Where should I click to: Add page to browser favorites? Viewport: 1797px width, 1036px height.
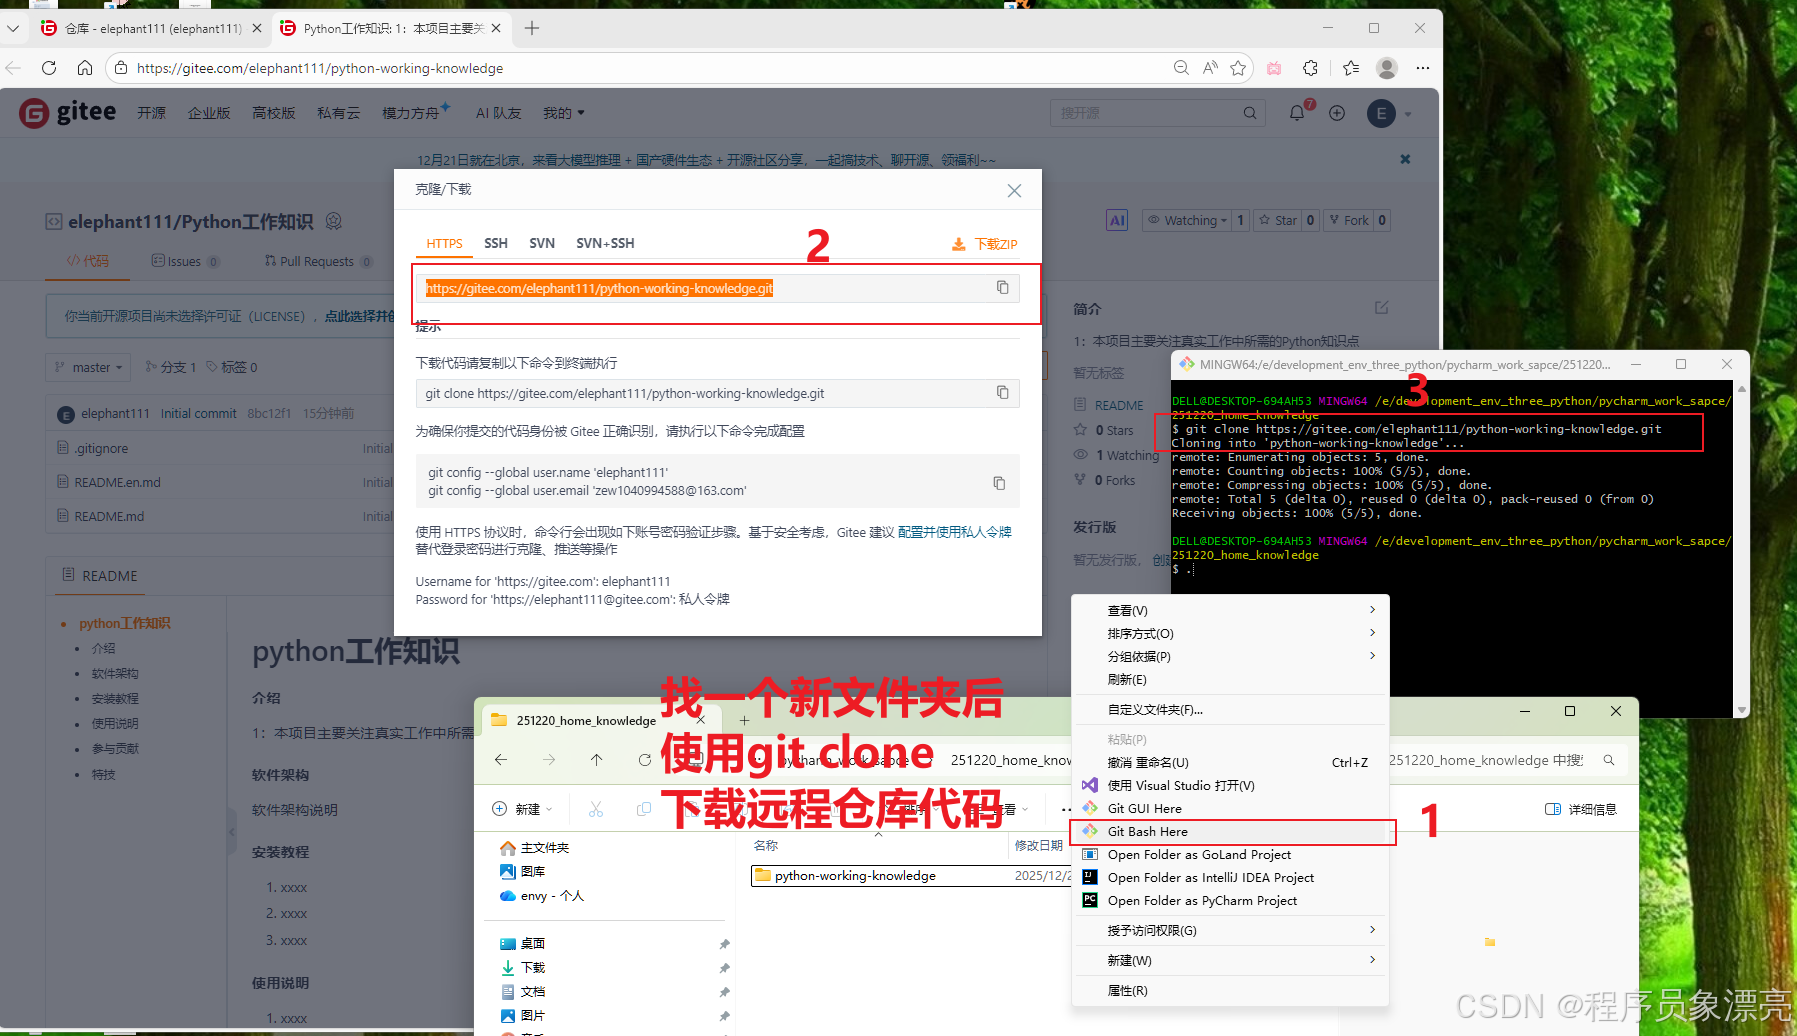tap(1238, 68)
